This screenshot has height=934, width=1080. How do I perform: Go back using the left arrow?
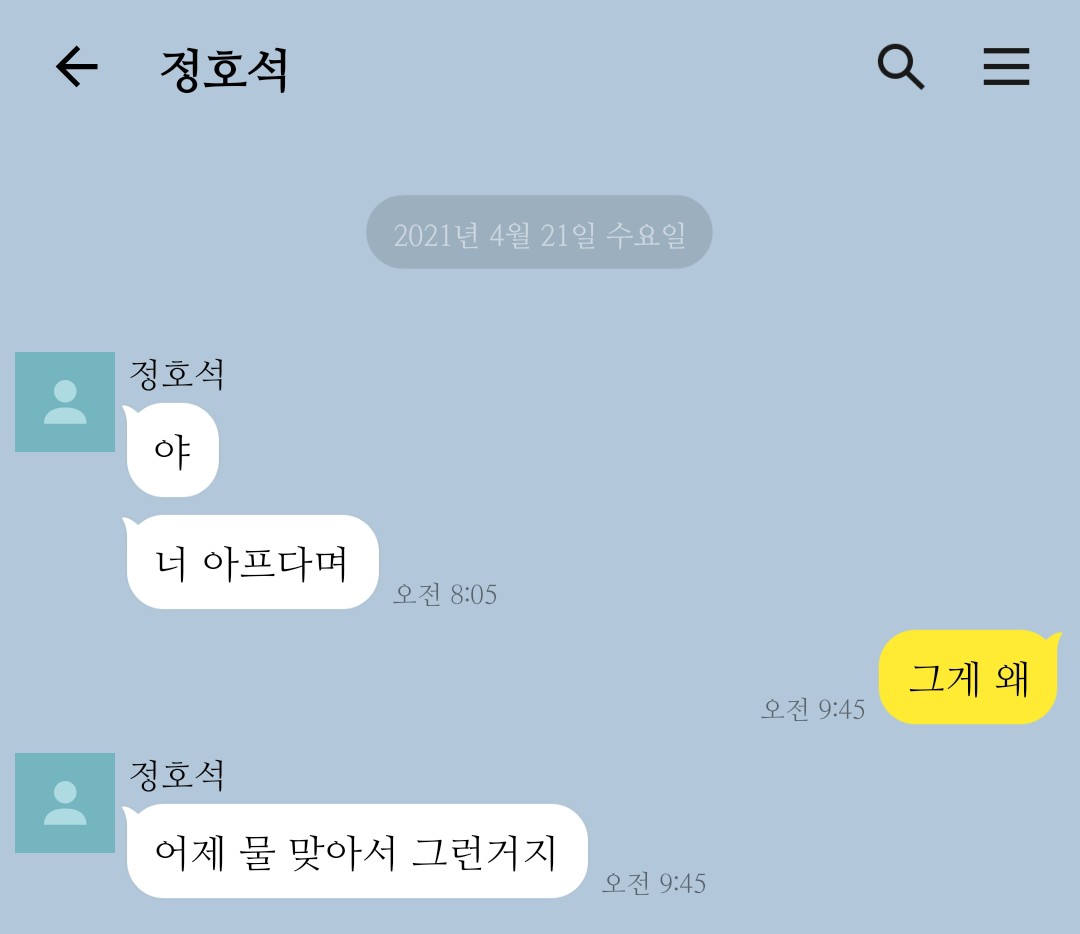[x=76, y=67]
